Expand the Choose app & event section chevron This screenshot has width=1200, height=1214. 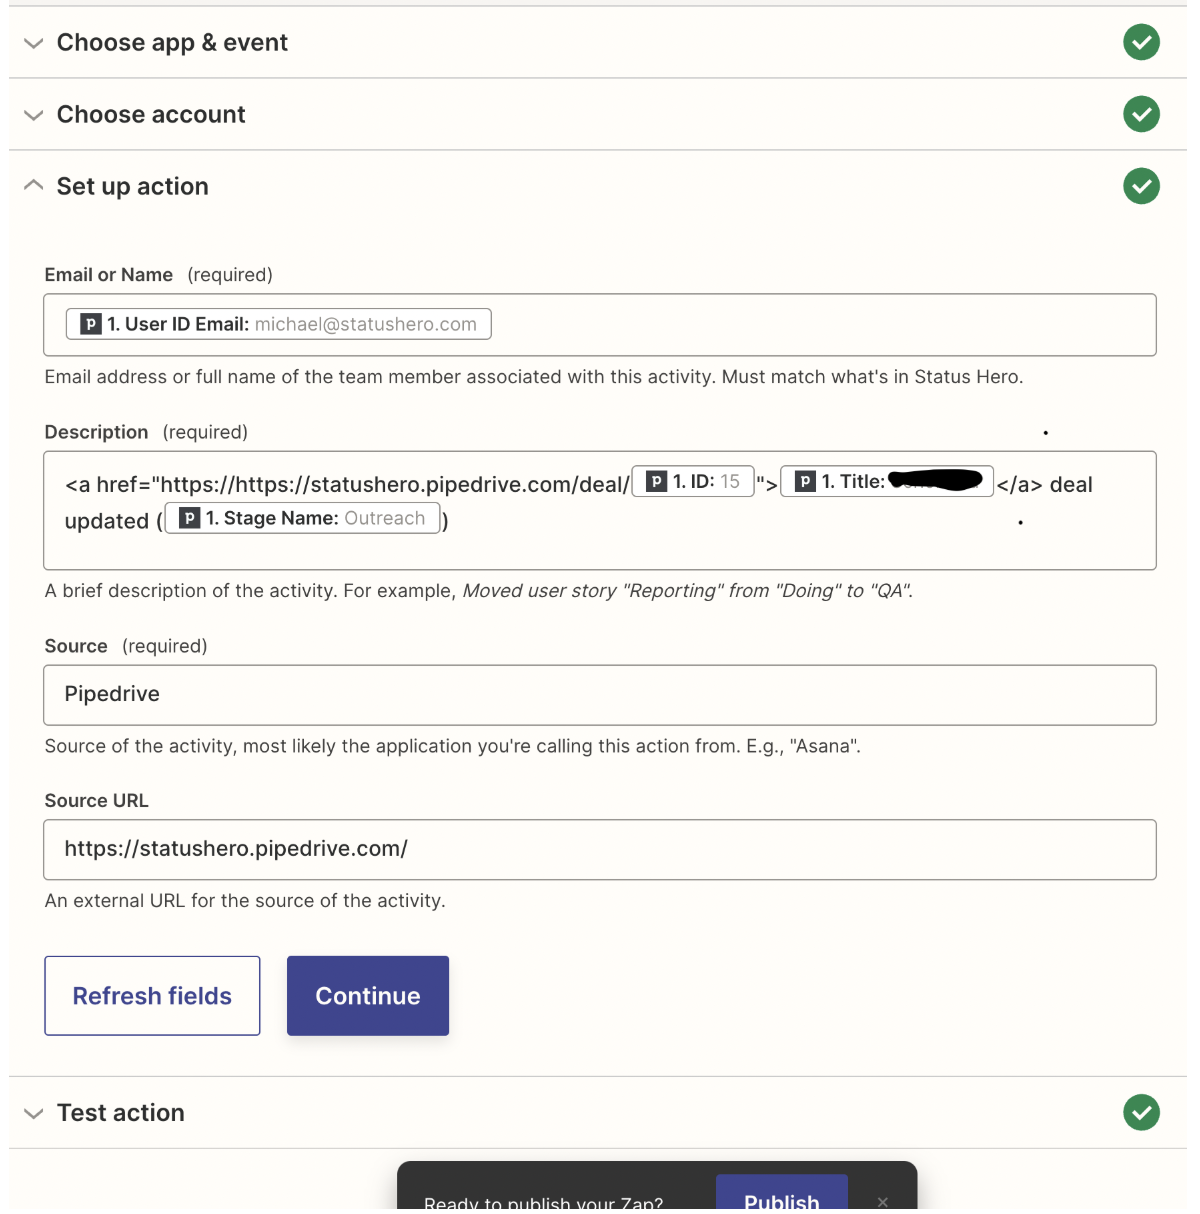point(34,43)
